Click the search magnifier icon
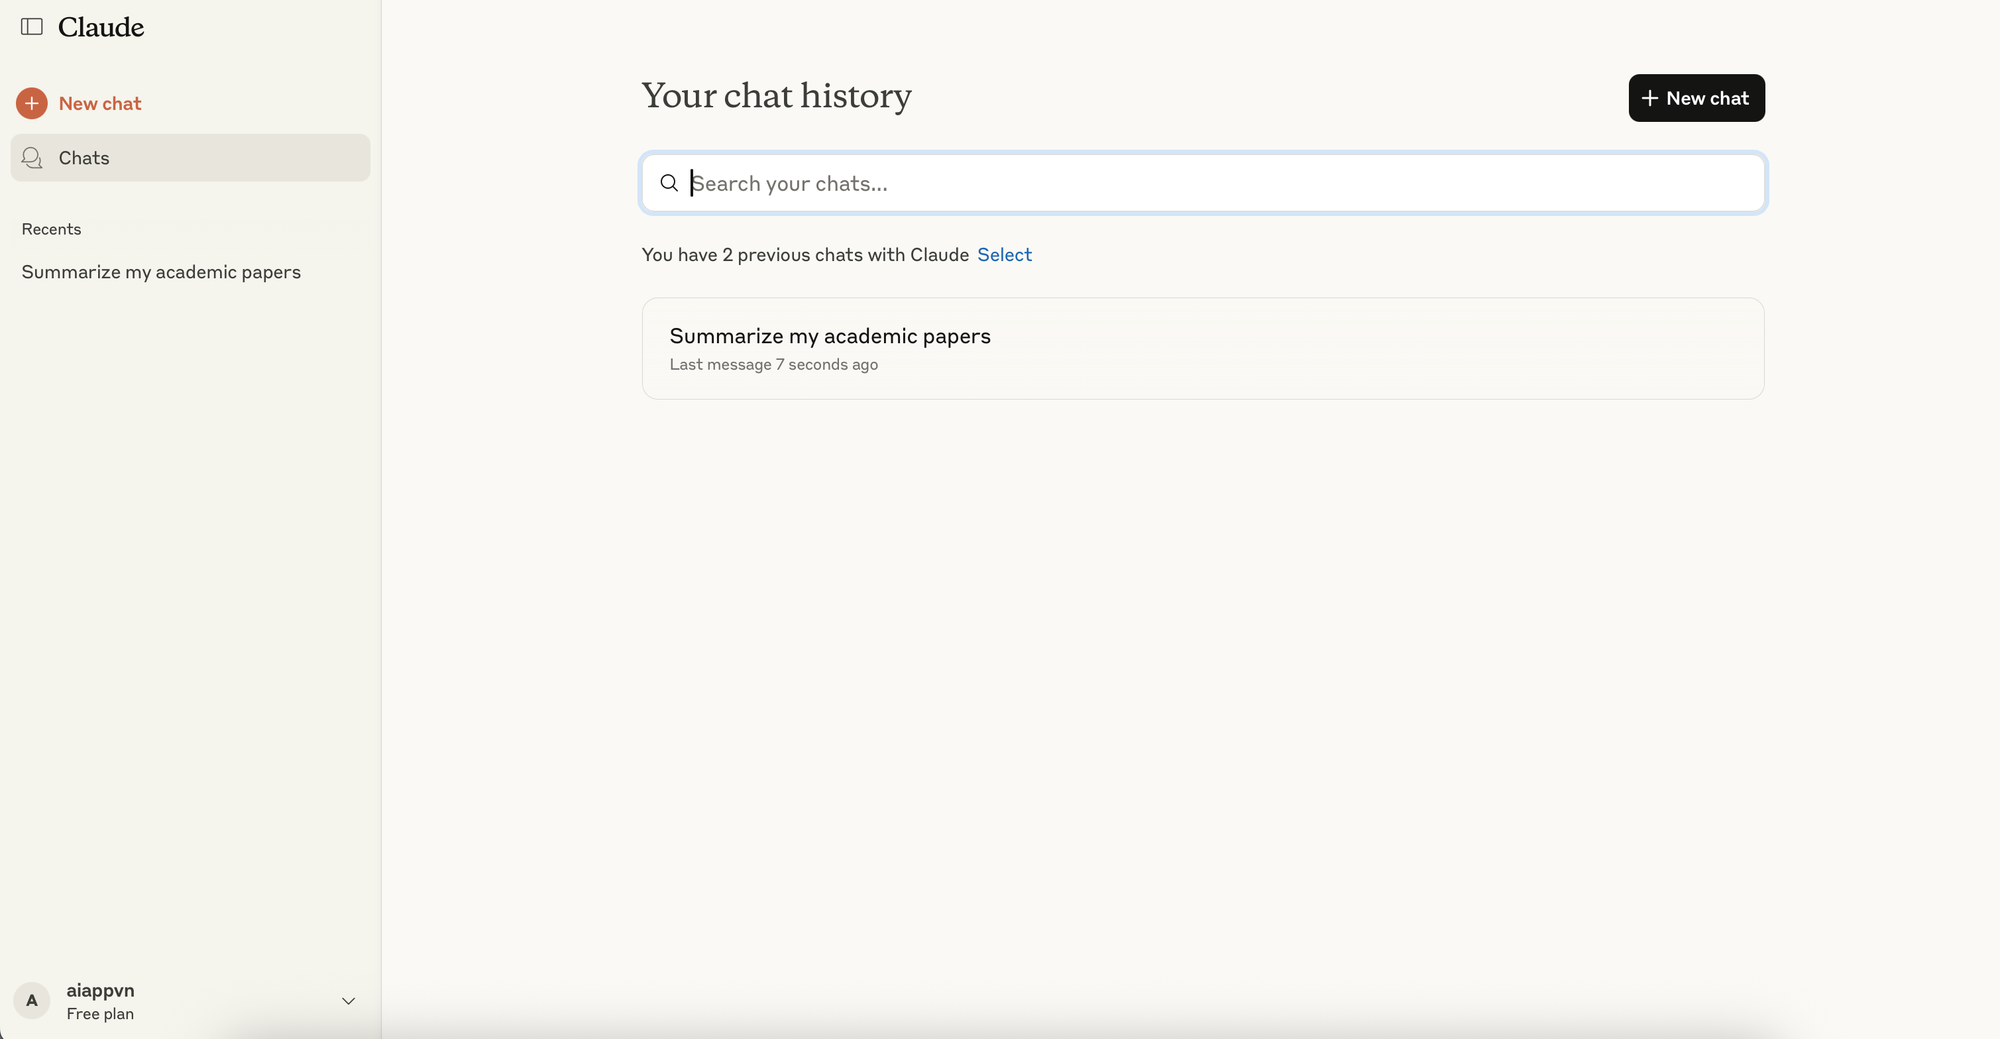2000x1039 pixels. coord(669,183)
